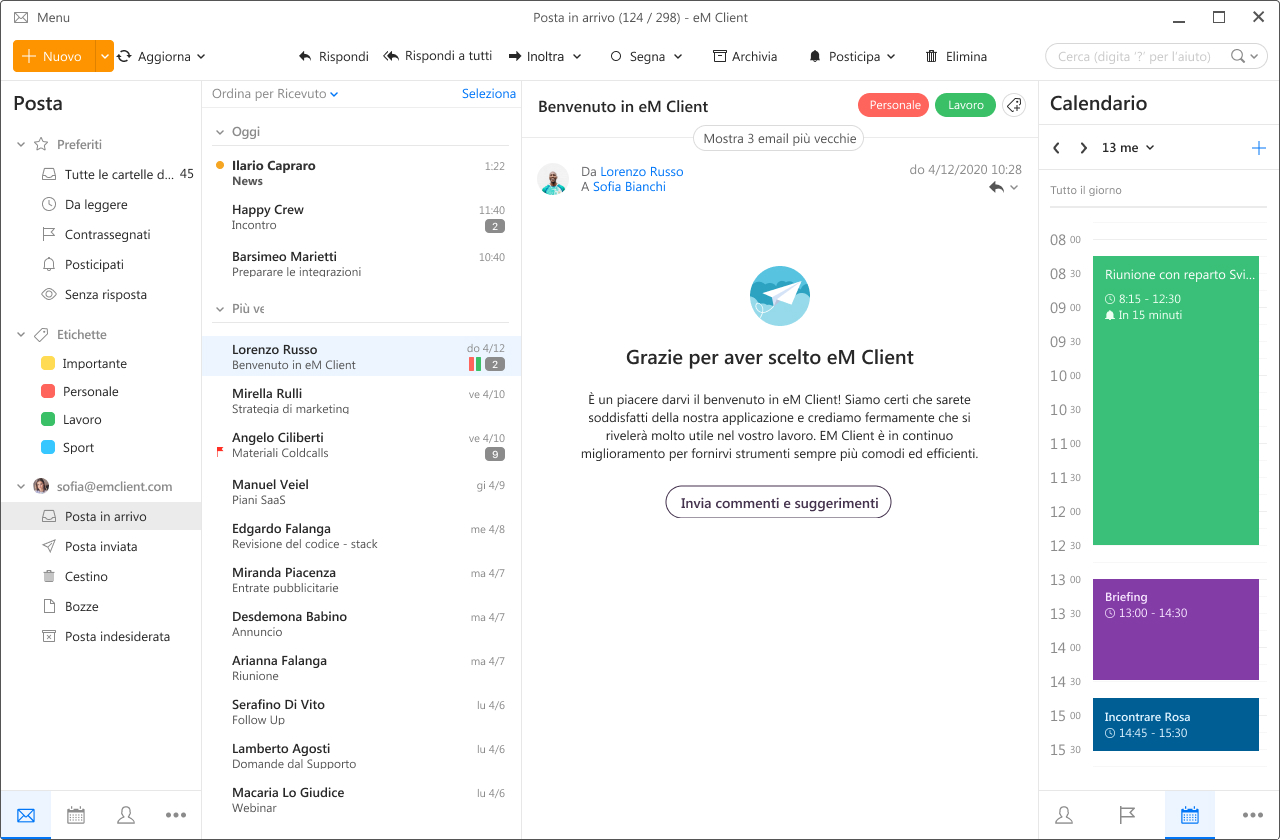The width and height of the screenshot is (1280, 840).
Task: Open the Nuovo button dropdown arrow
Action: 105,56
